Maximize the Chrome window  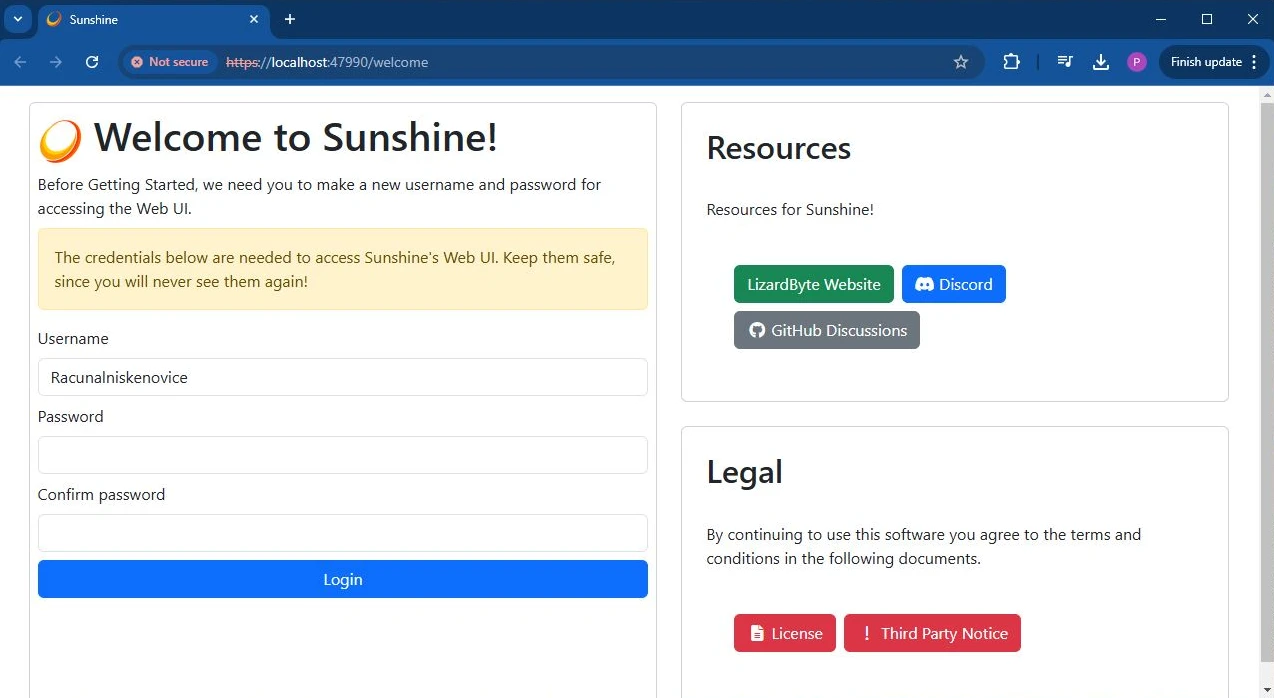pyautogui.click(x=1207, y=19)
